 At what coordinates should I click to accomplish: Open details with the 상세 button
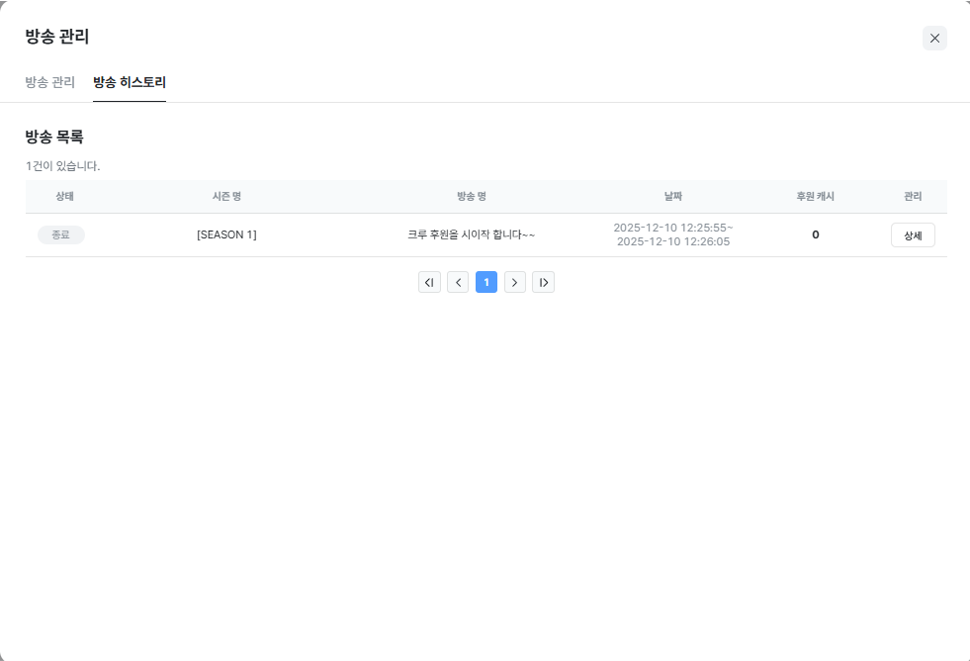click(x=912, y=234)
